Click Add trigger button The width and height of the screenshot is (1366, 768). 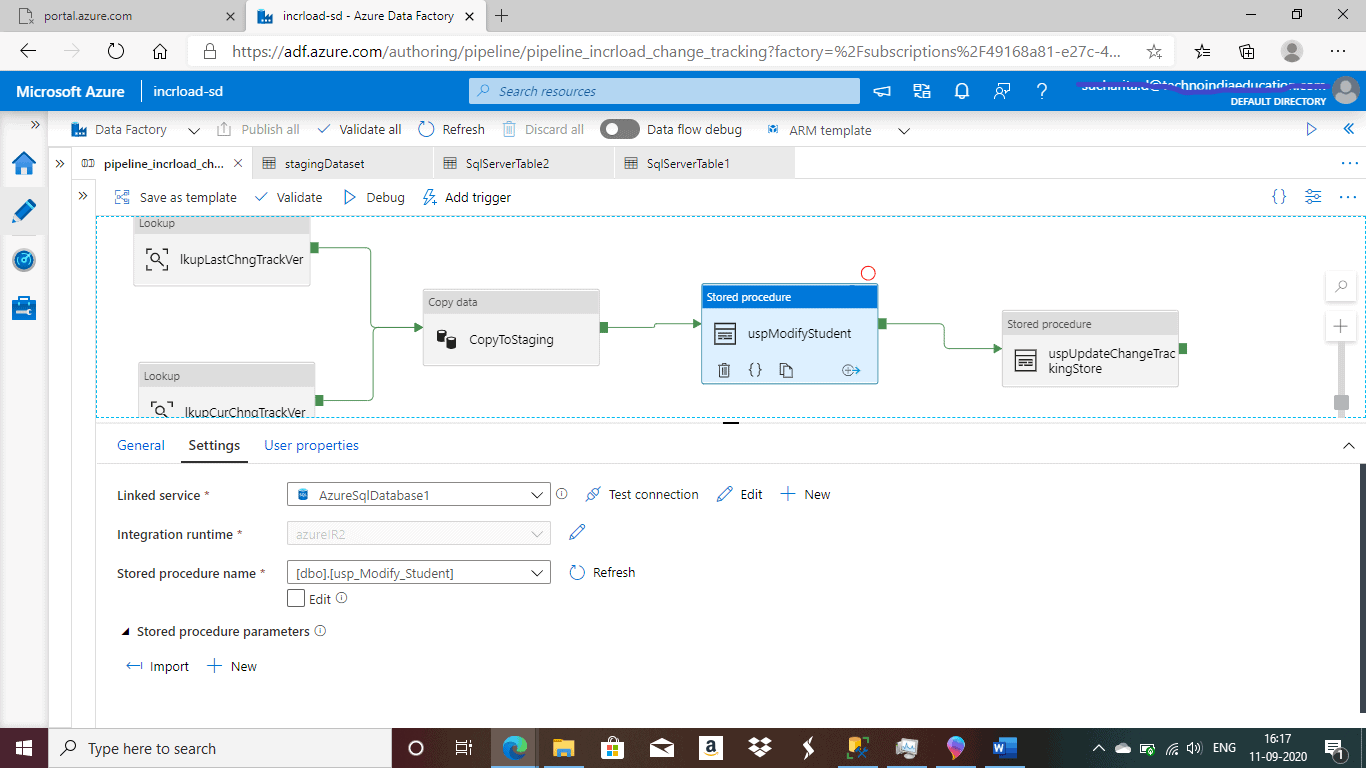click(466, 197)
